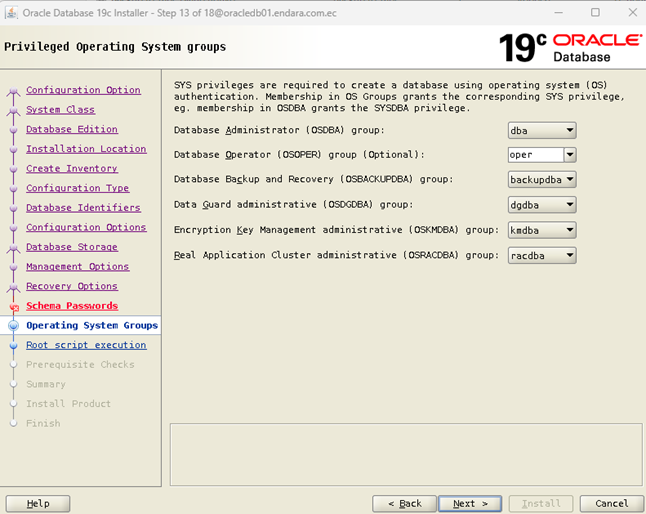This screenshot has height=514, width=646.
Task: Click the Cancel button
Action: click(612, 504)
